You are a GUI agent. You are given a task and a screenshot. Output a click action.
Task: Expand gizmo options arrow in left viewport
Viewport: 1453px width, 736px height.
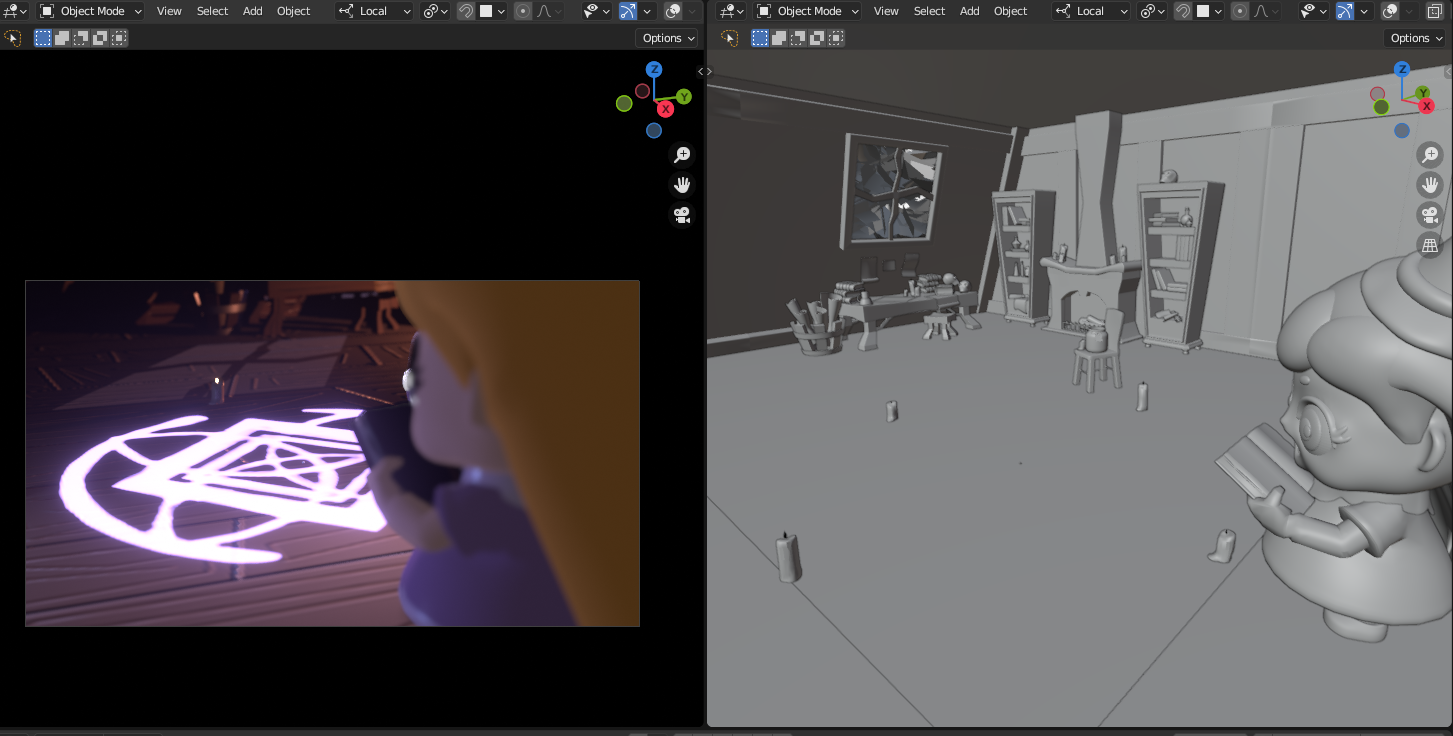(647, 11)
